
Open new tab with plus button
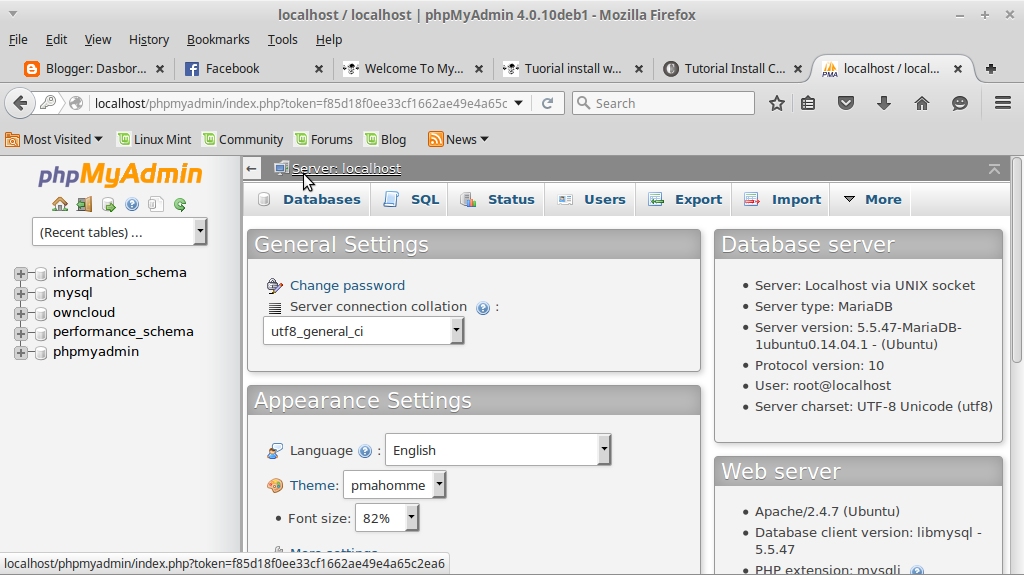click(991, 69)
